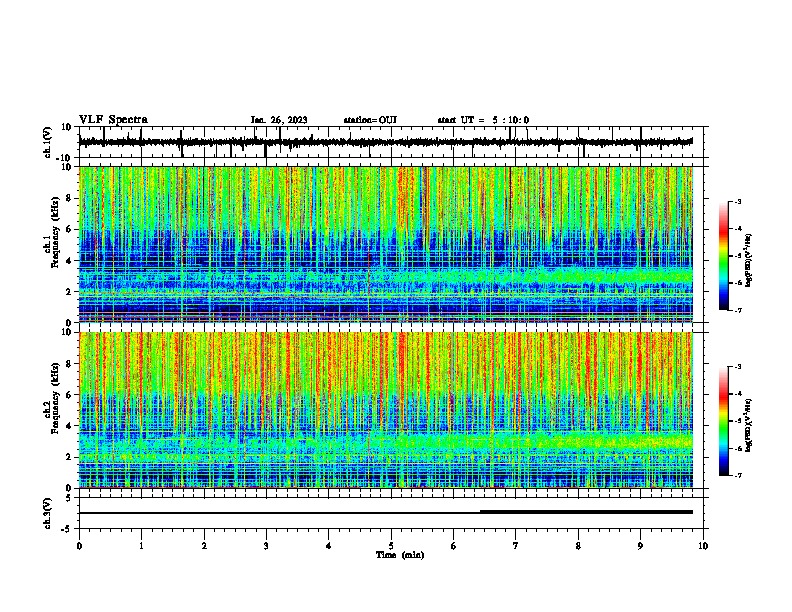
Task: Click the thick ch.3 trace after minute 6.5
Action: click(586, 512)
